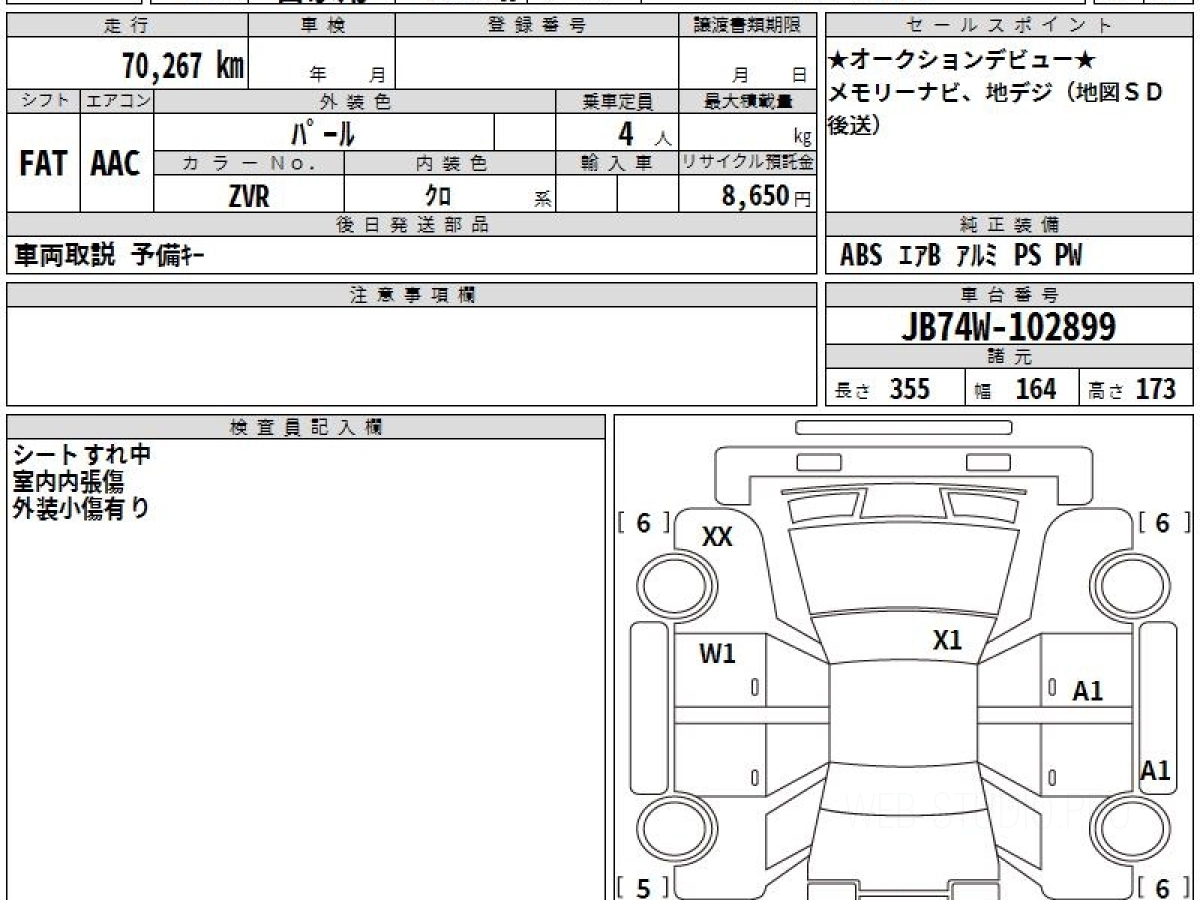Select the AAC air conditioner value
The height and width of the screenshot is (900, 1200).
coord(116,163)
